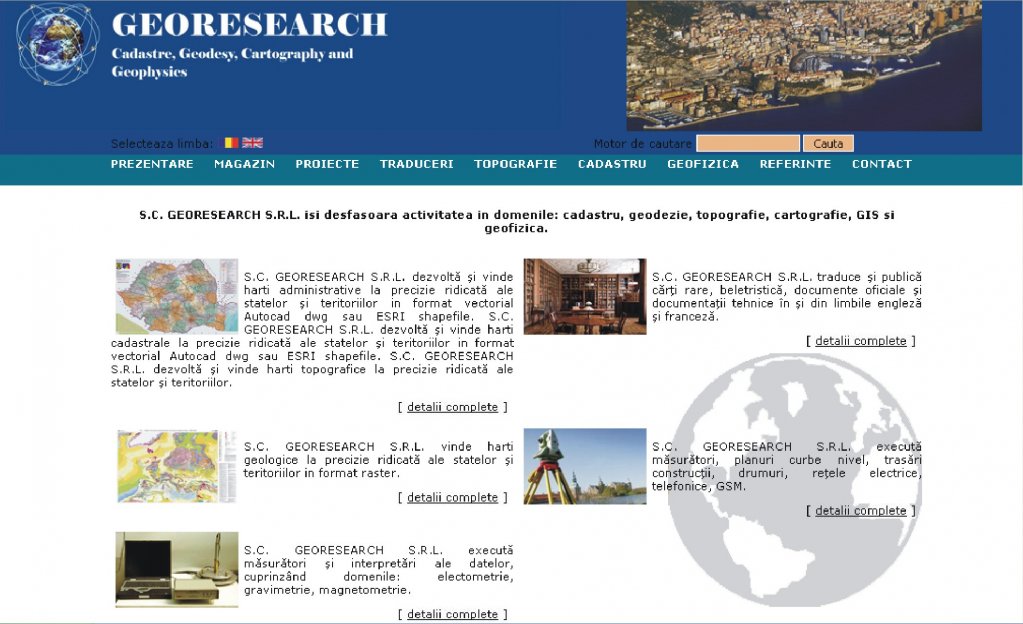Image resolution: width=1023 pixels, height=624 pixels.
Task: Click the 'Selecteaza limba:' label
Action: click(162, 144)
